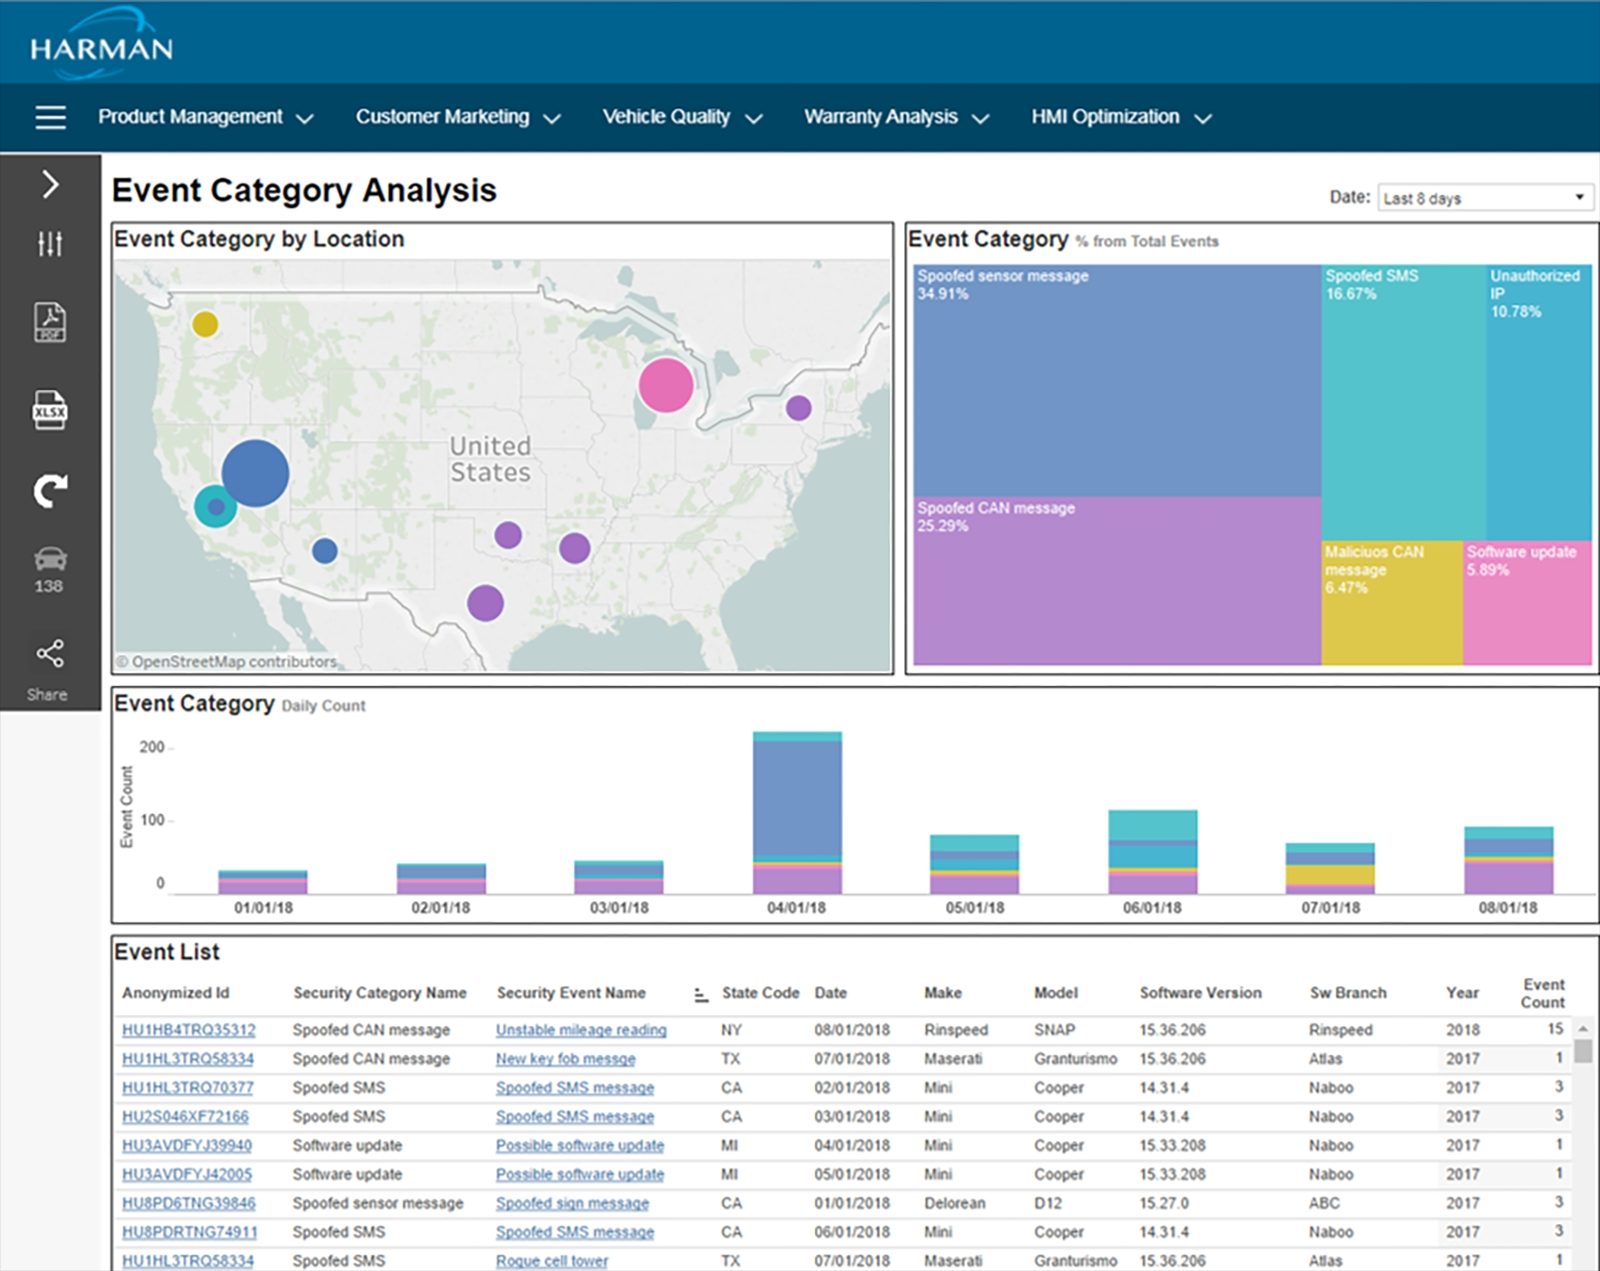
Task: Expand the Product Management menu
Action: tap(206, 117)
